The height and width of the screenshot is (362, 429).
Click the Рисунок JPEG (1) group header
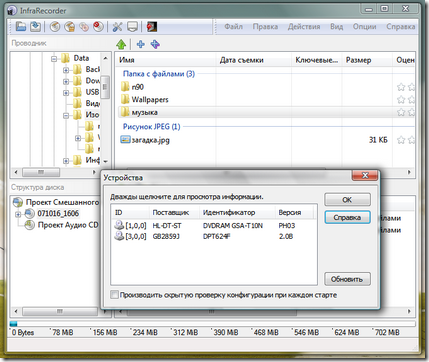[151, 127]
